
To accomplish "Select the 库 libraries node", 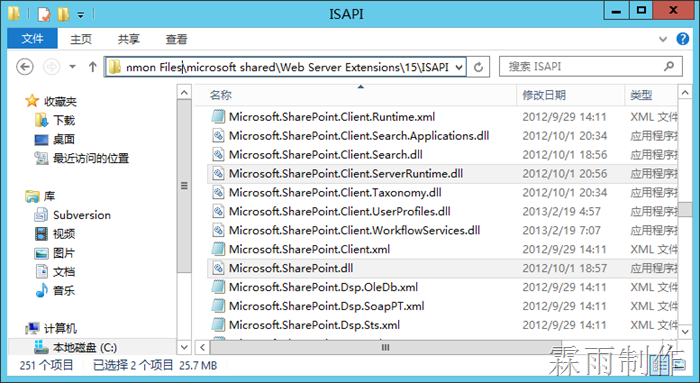I will (49, 196).
